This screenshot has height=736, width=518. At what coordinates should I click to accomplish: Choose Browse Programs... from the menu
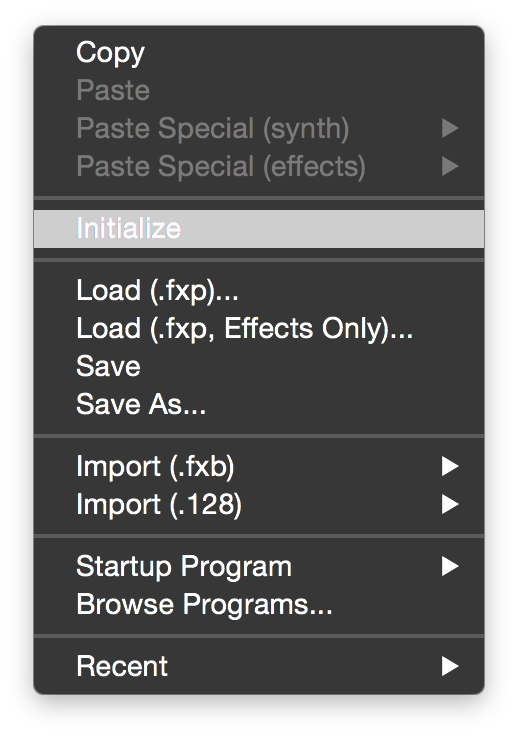259,604
